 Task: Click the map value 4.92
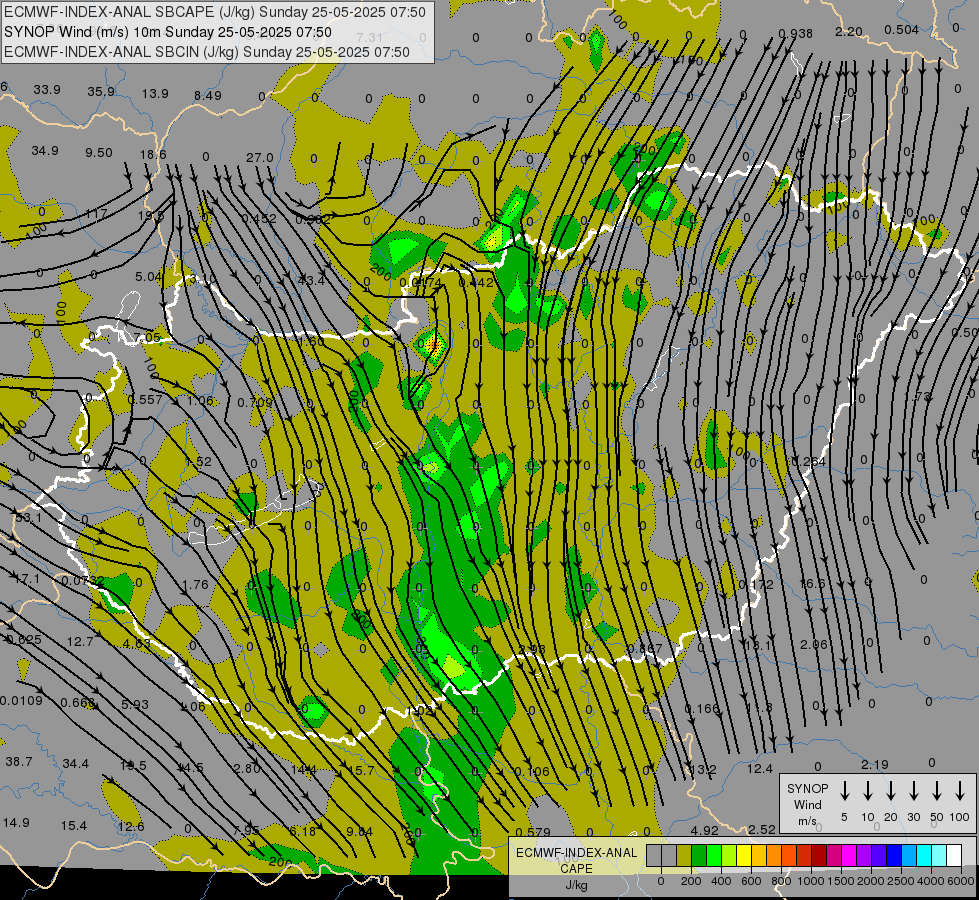click(x=704, y=831)
